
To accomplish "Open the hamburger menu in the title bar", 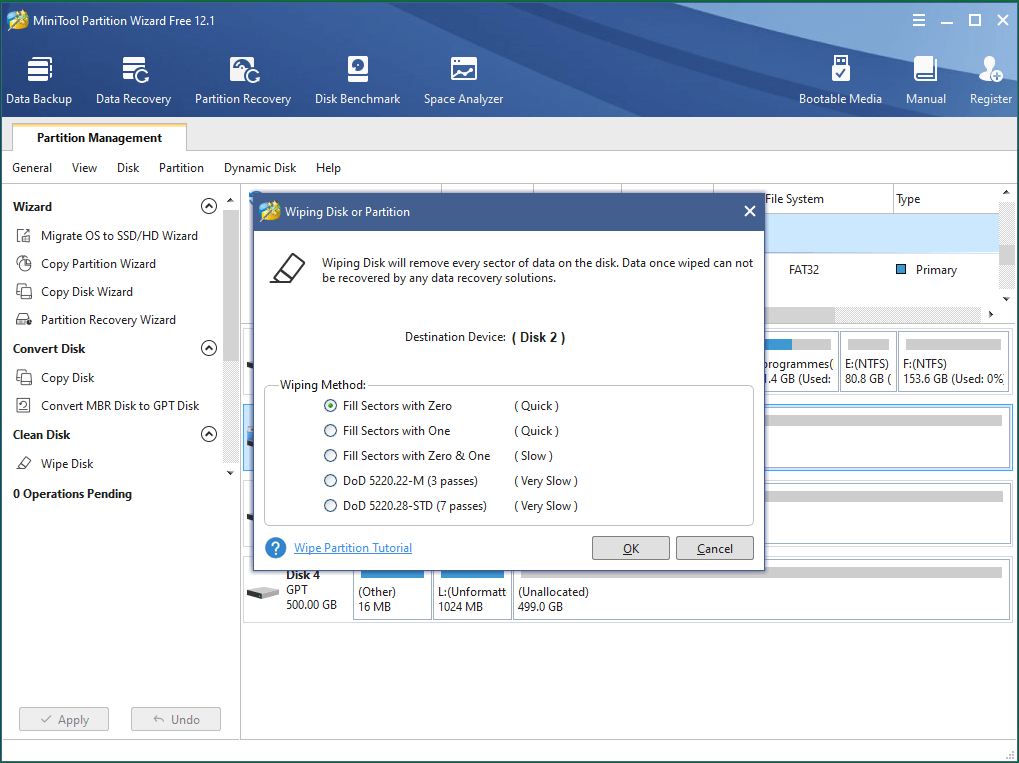I will [x=919, y=20].
